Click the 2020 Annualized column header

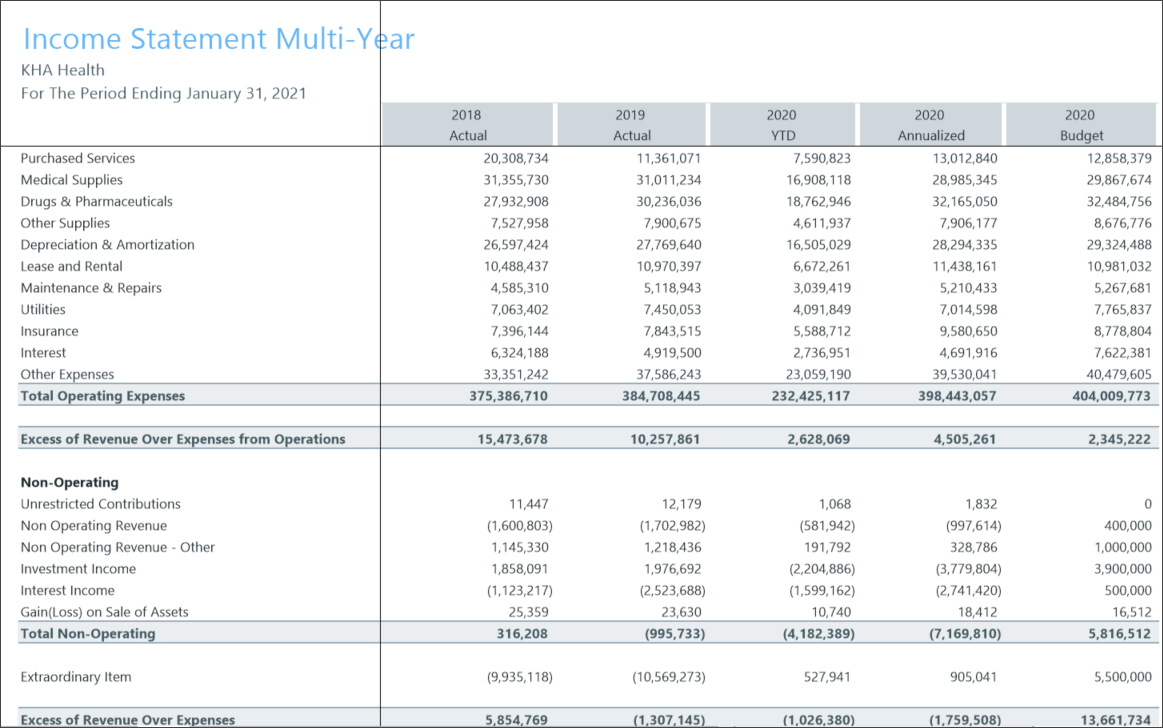tap(930, 125)
